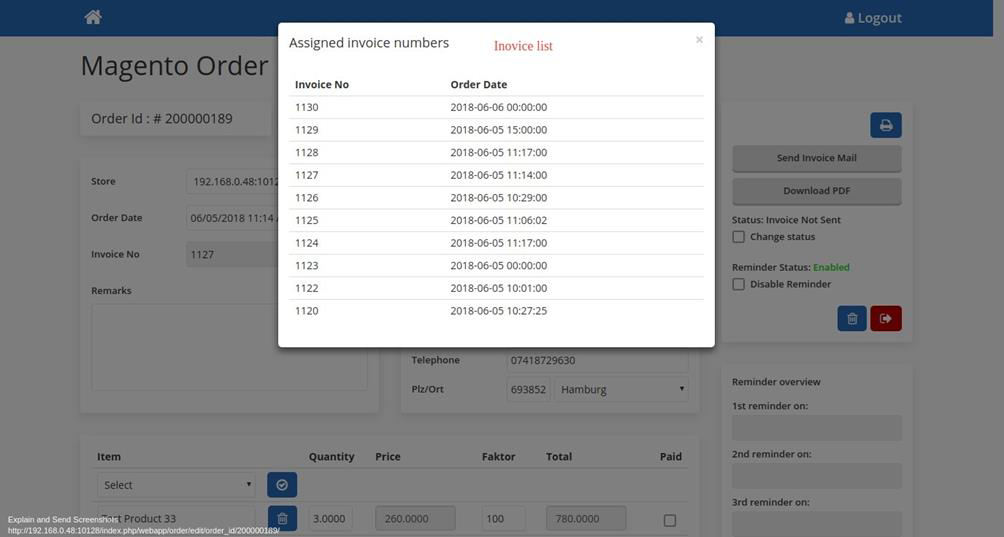Click the 1st reminder date field

[x=816, y=428]
